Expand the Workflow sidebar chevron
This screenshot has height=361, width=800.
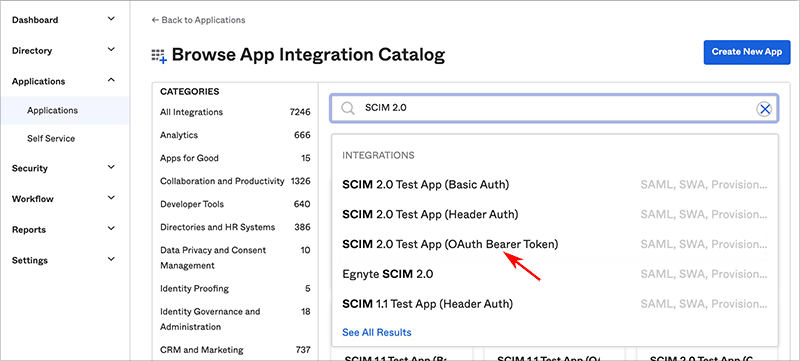tap(111, 198)
